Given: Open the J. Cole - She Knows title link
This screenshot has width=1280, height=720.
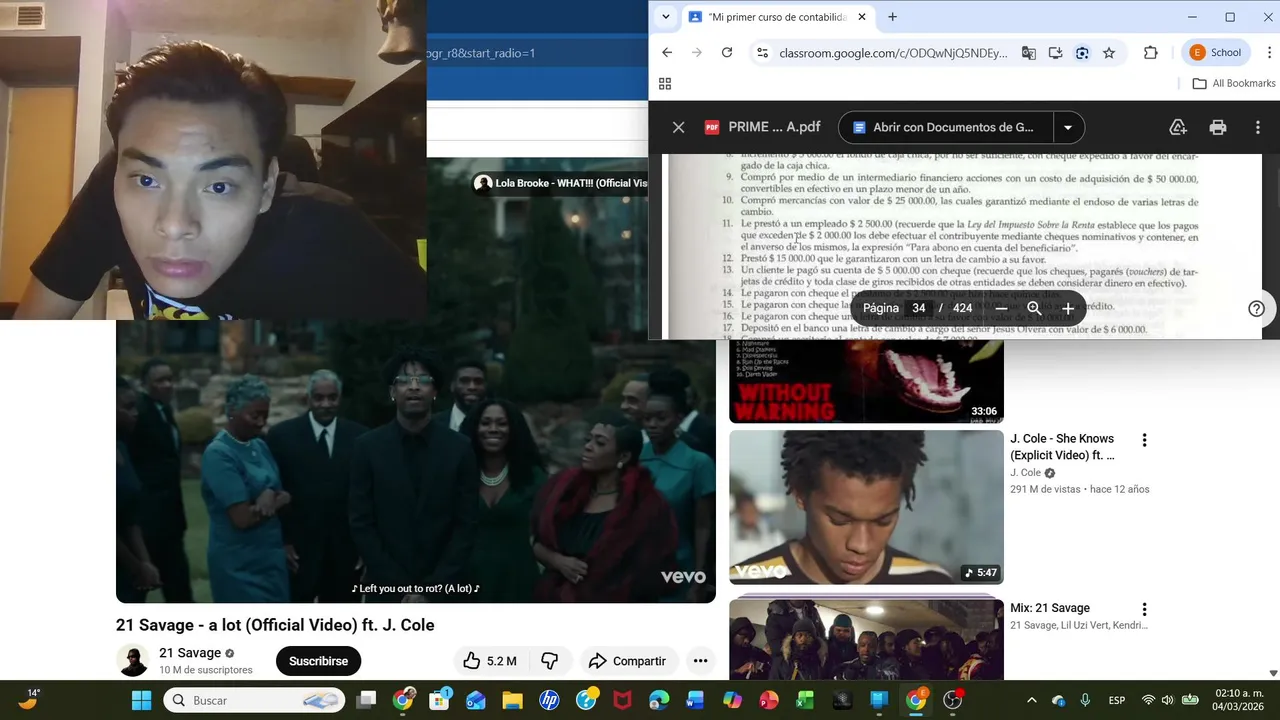Looking at the screenshot, I should [1062, 447].
